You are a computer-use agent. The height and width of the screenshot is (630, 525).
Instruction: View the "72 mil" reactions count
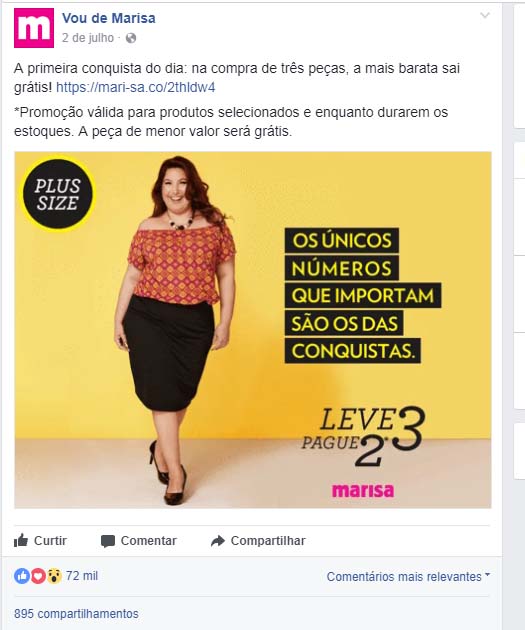[x=82, y=576]
